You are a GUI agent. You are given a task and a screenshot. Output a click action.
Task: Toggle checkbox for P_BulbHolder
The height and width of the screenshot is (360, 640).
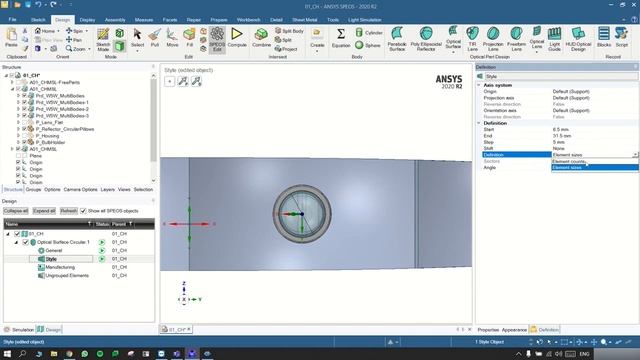pyautogui.click(x=24, y=142)
